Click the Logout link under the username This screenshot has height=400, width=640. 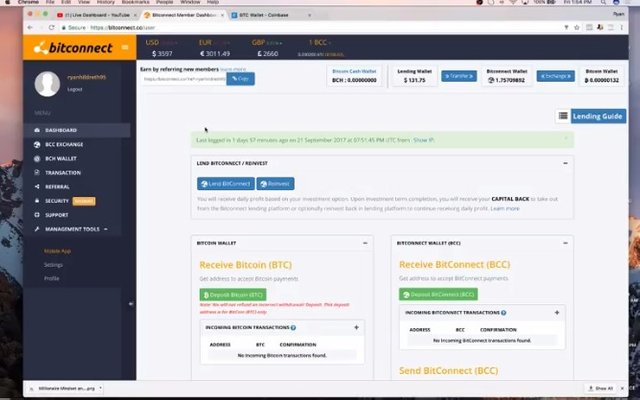click(75, 89)
